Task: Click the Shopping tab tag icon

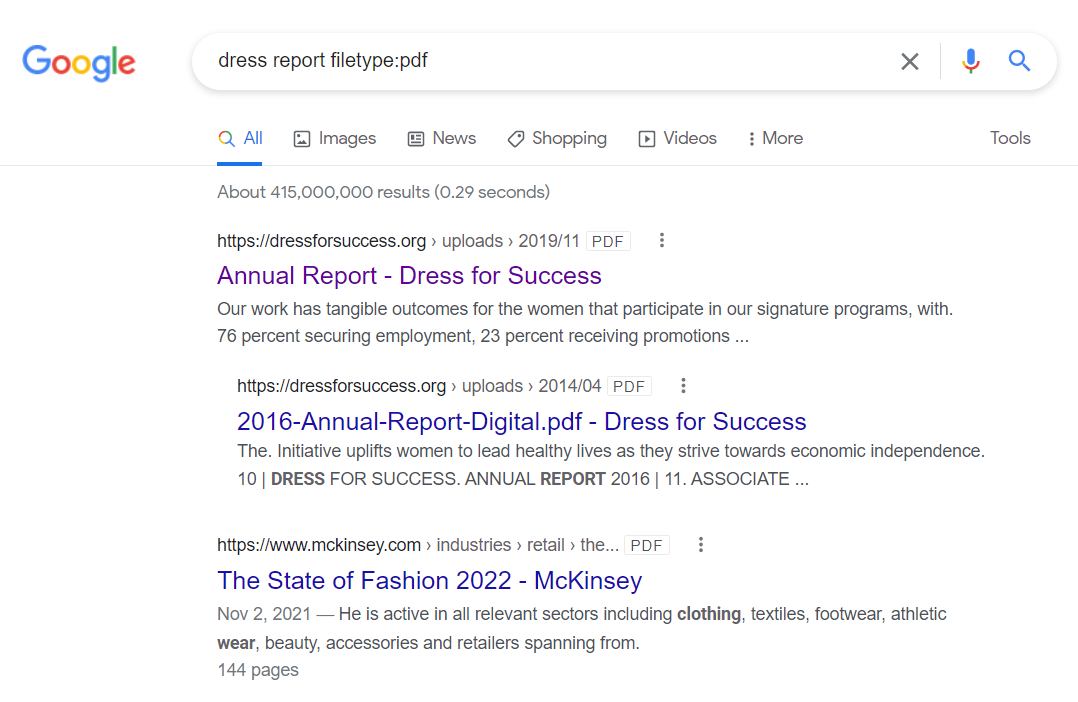Action: tap(516, 139)
